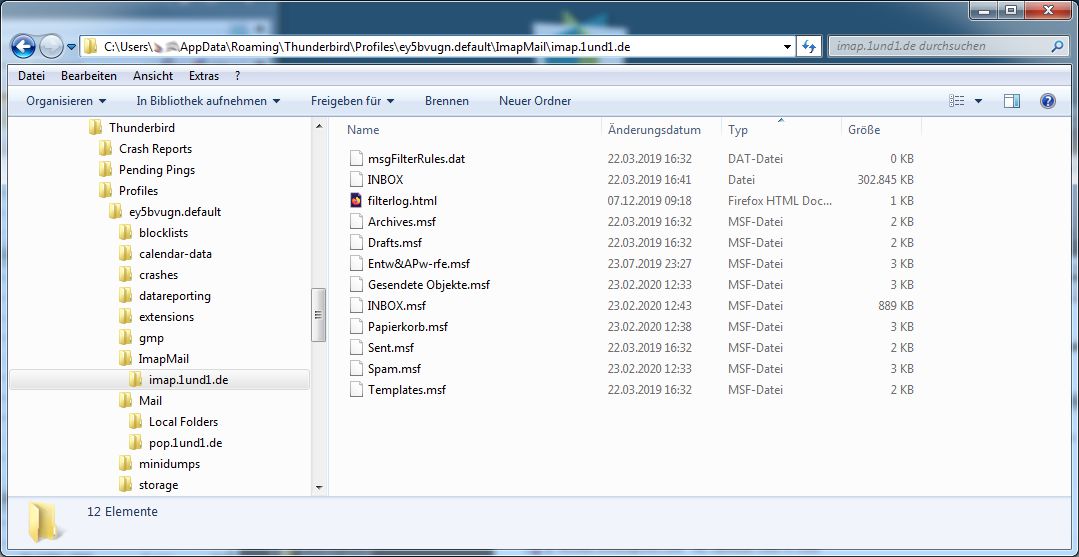The height and width of the screenshot is (557, 1079).
Task: Select the filterlog.html Firefox file icon
Action: click(x=357, y=201)
